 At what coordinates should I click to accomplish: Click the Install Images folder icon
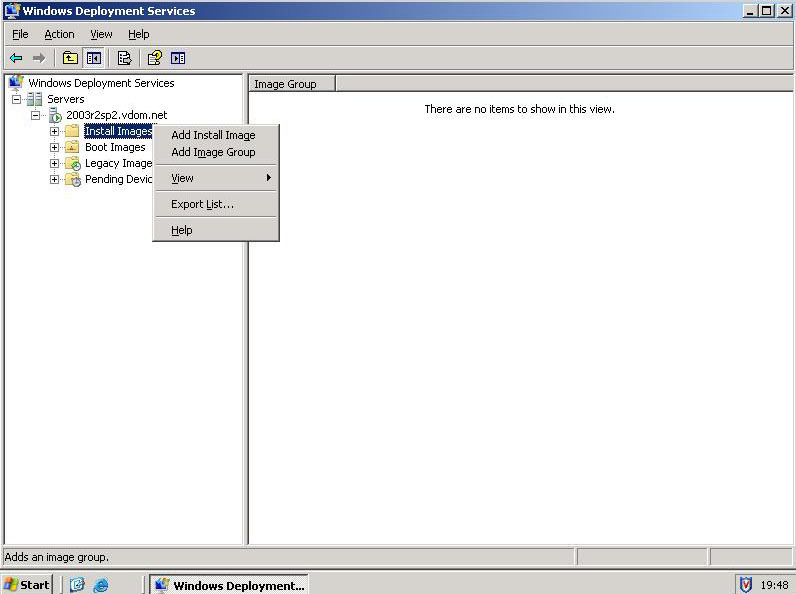coord(72,131)
